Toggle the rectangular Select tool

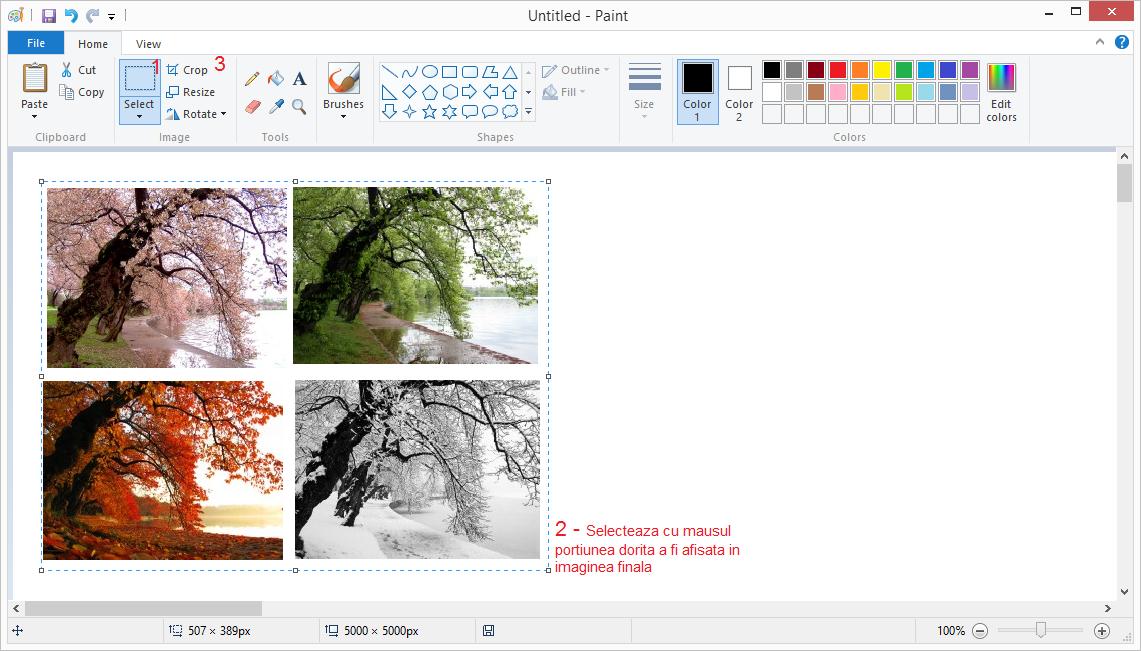[x=139, y=79]
